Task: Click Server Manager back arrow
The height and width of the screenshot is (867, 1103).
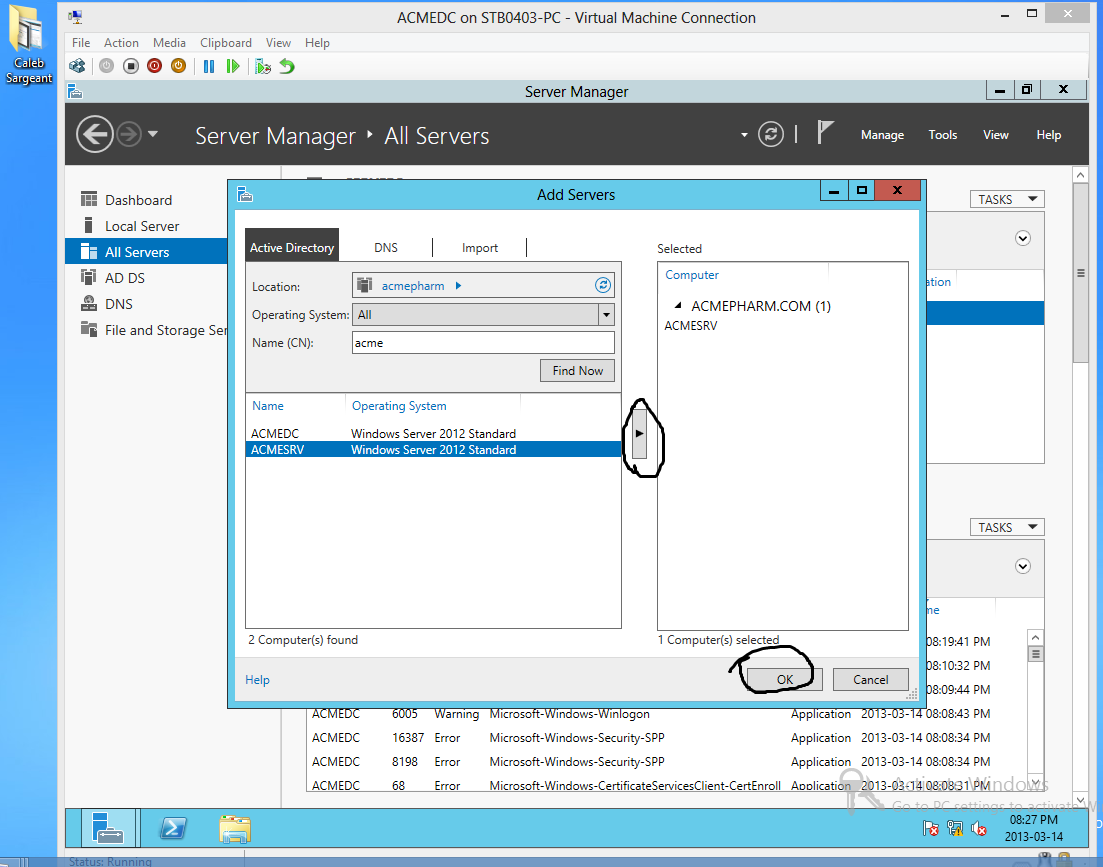Action: 95,134
